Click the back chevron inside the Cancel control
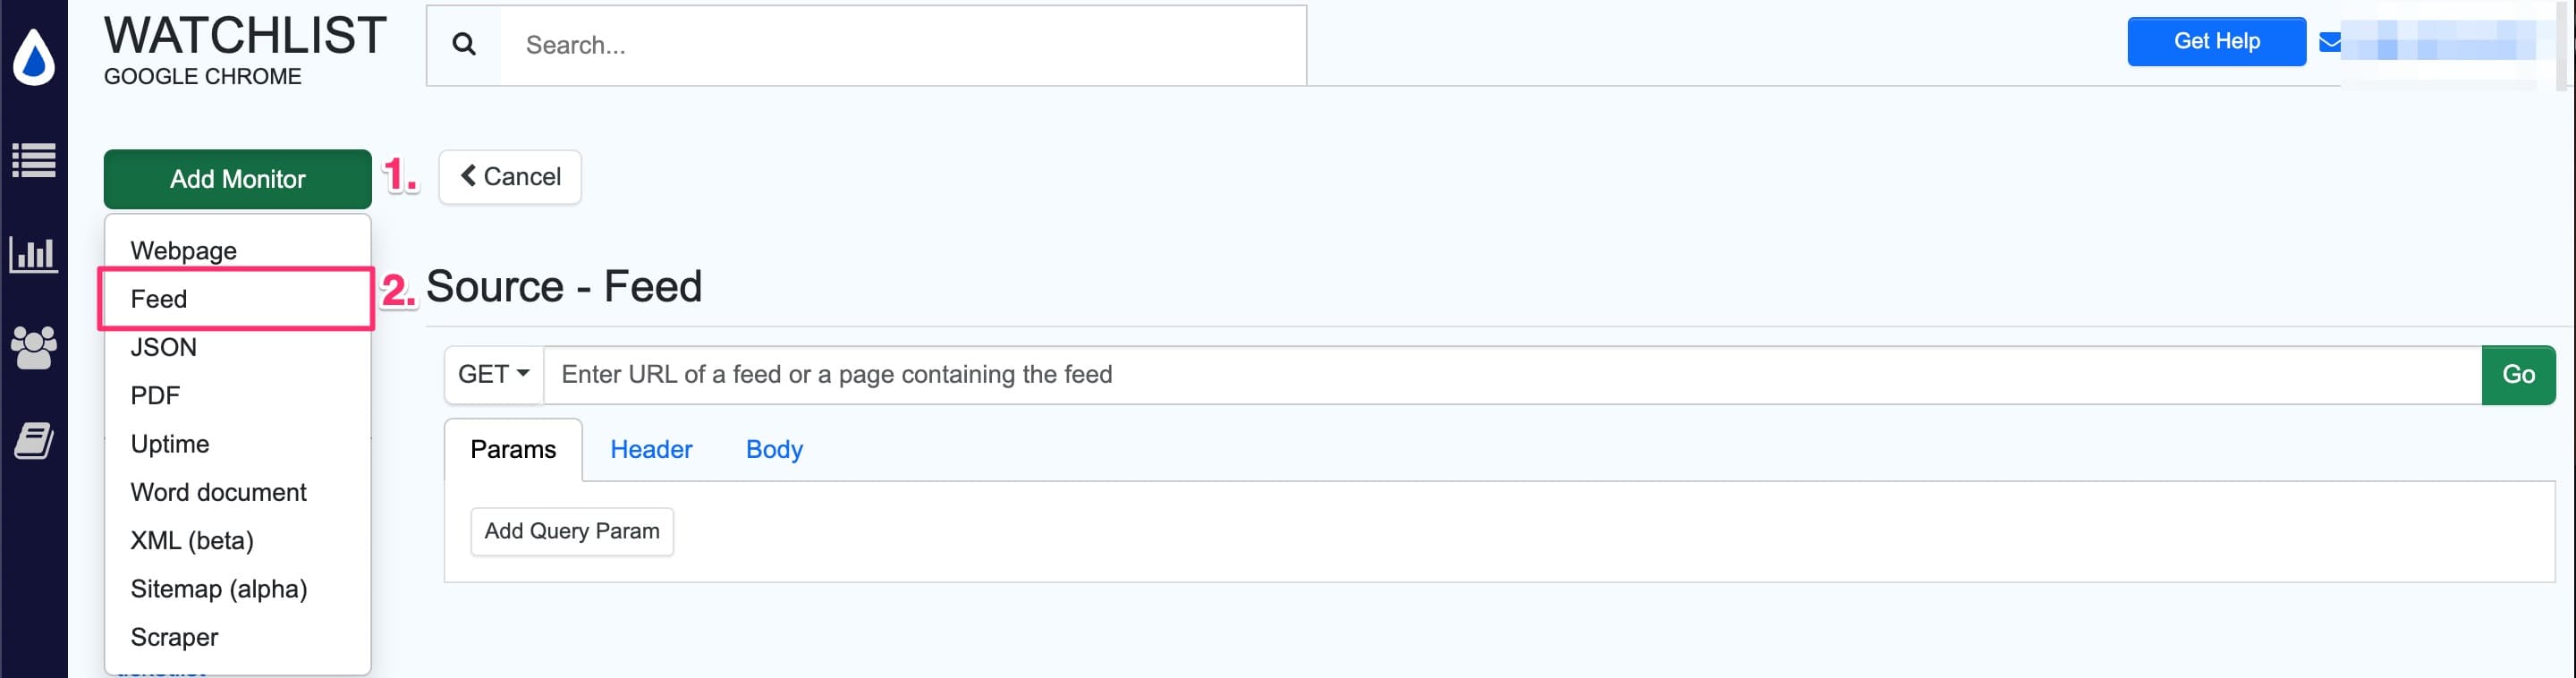Image resolution: width=2576 pixels, height=678 pixels. (467, 176)
